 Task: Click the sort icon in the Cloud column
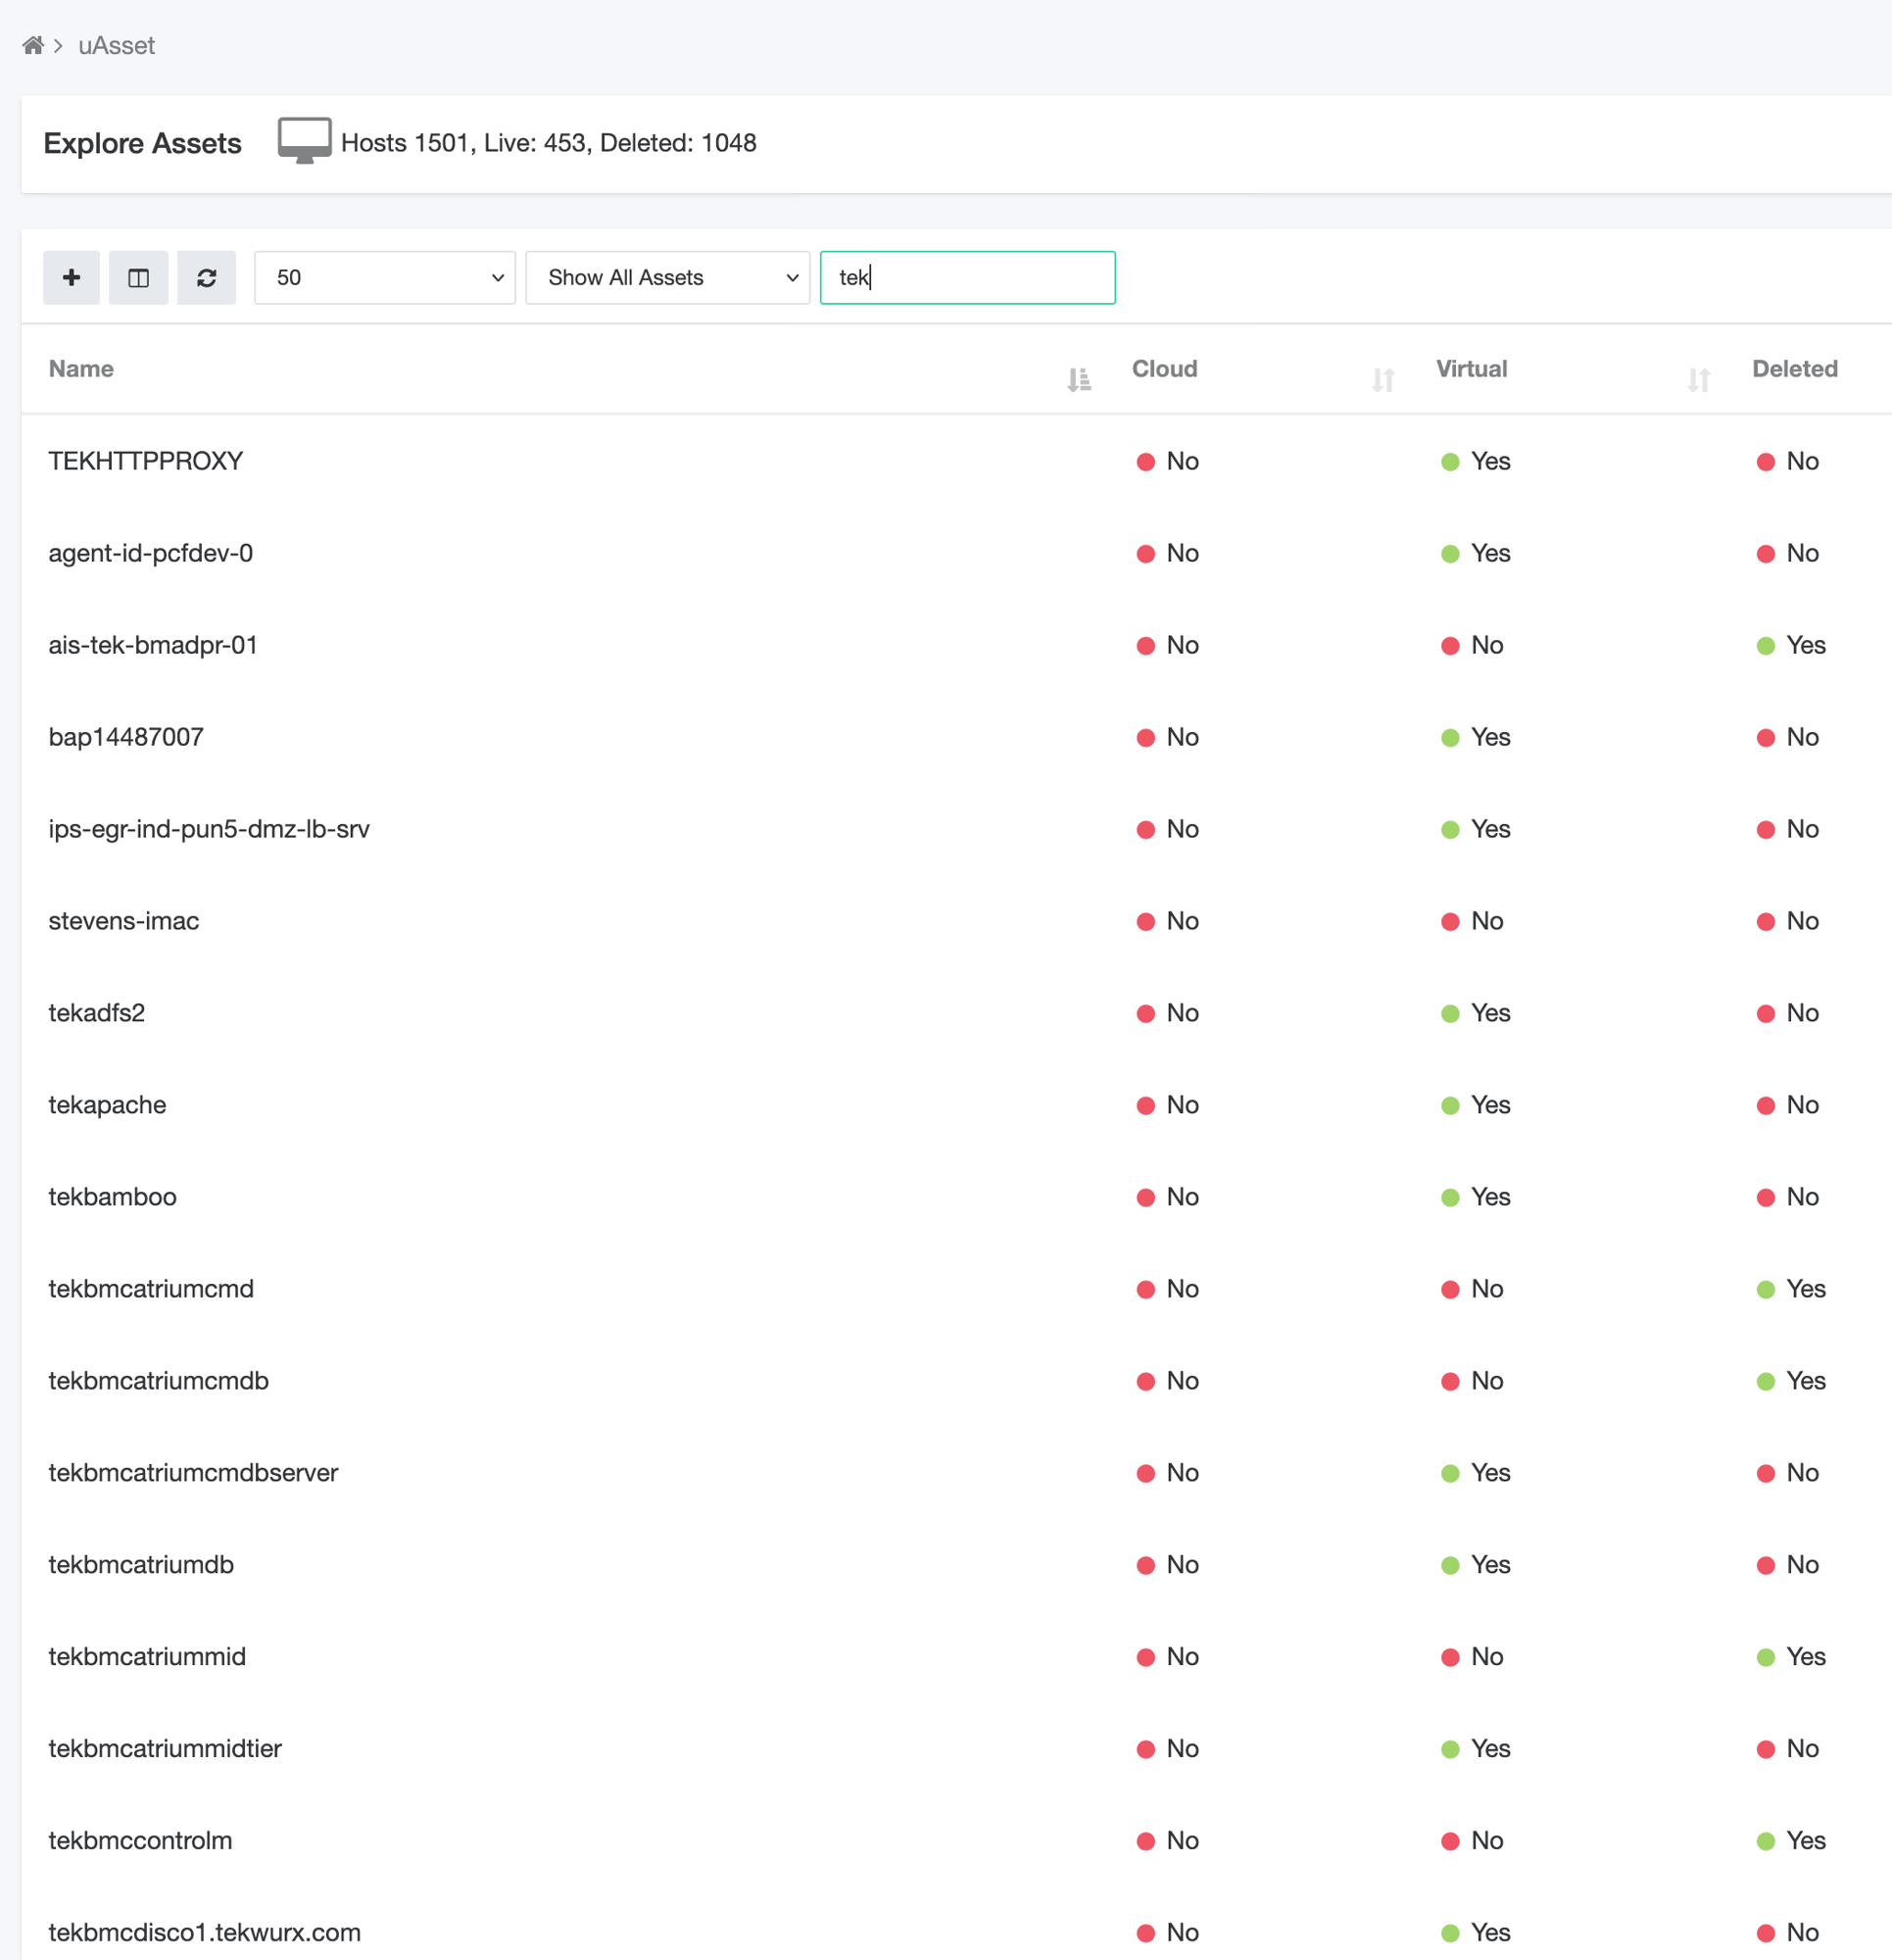point(1384,379)
